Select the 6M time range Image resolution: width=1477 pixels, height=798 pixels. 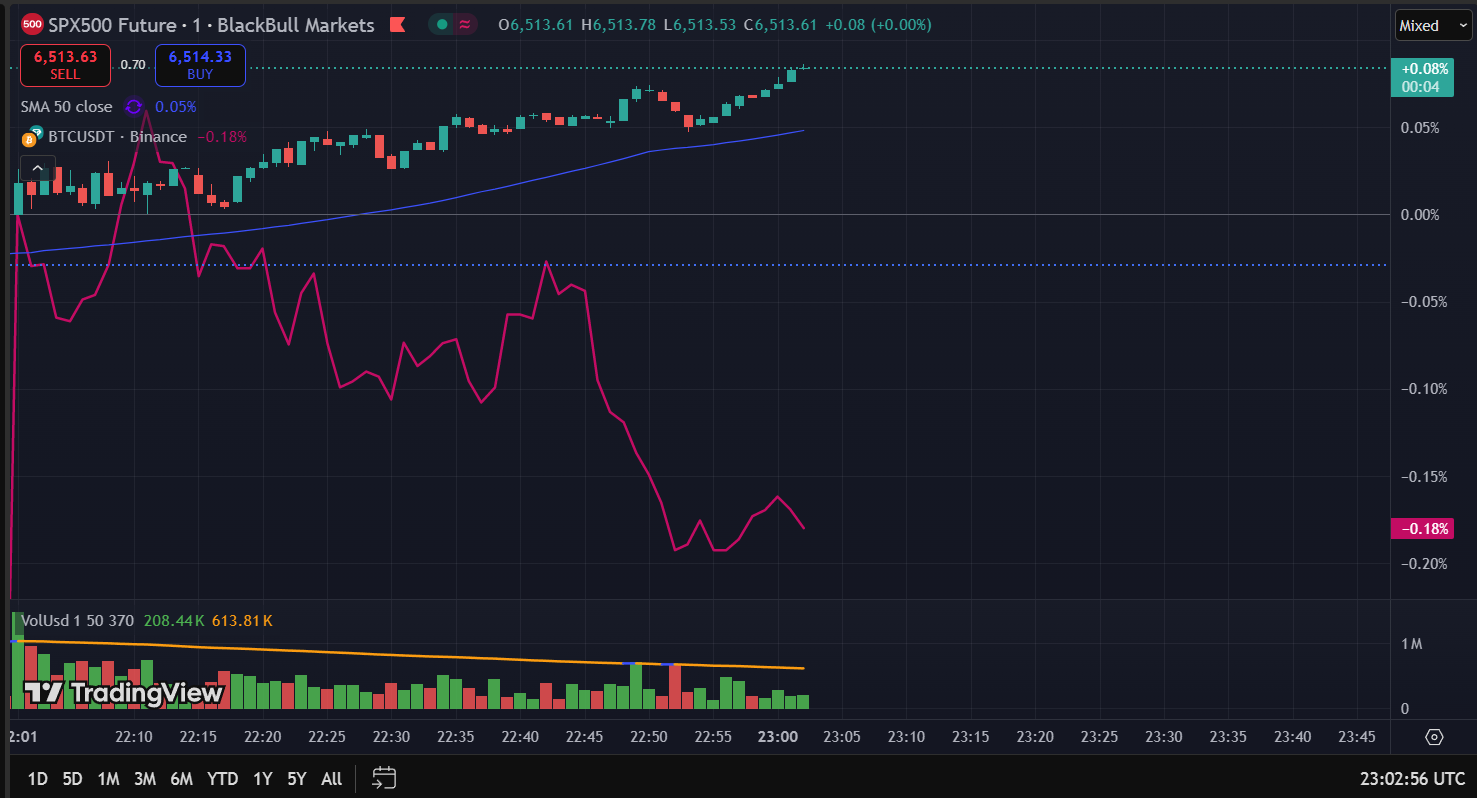(x=181, y=778)
